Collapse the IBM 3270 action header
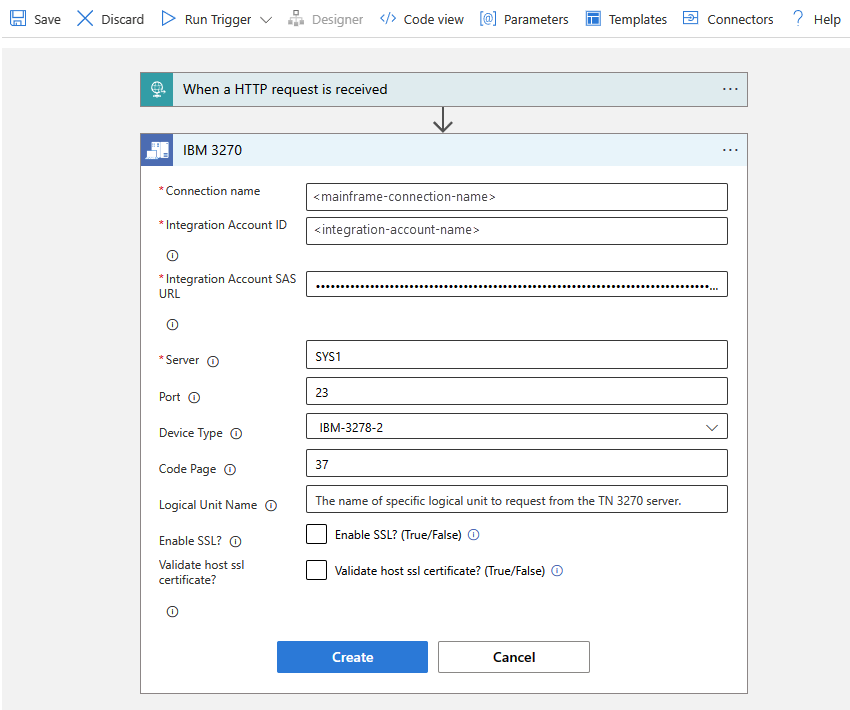 [443, 150]
